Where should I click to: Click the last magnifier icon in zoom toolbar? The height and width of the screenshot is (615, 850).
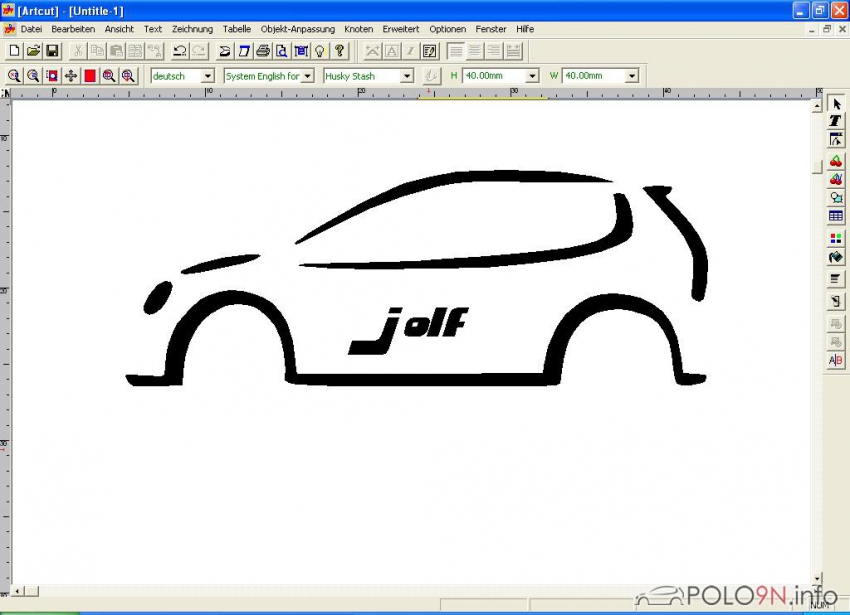128,76
